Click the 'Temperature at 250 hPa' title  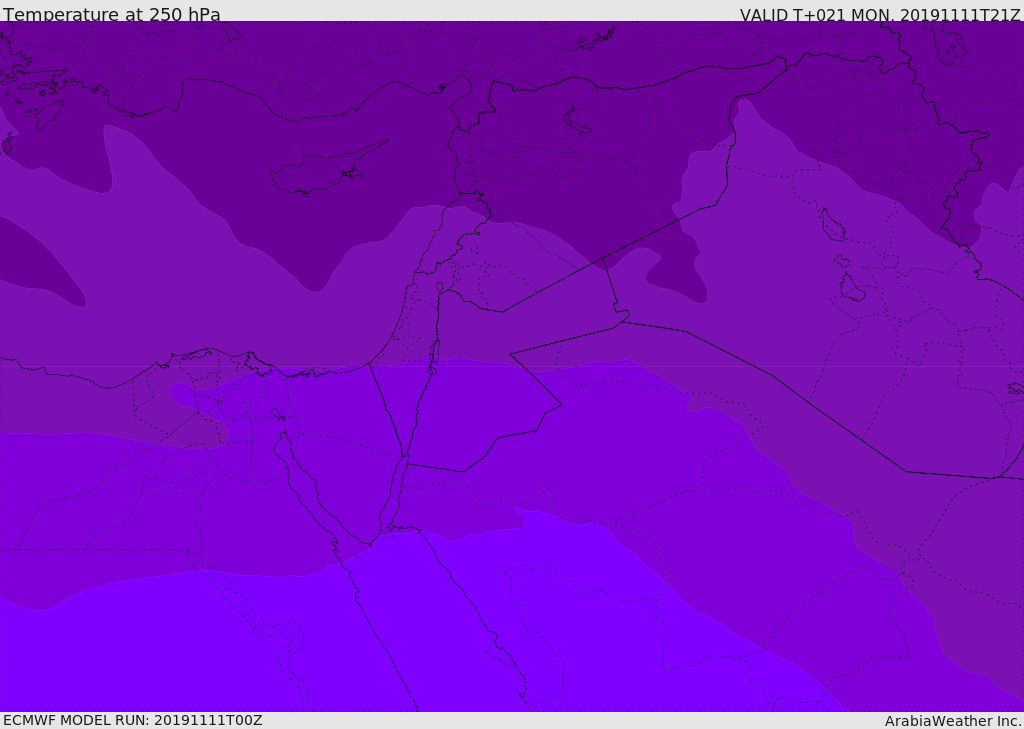point(111,15)
